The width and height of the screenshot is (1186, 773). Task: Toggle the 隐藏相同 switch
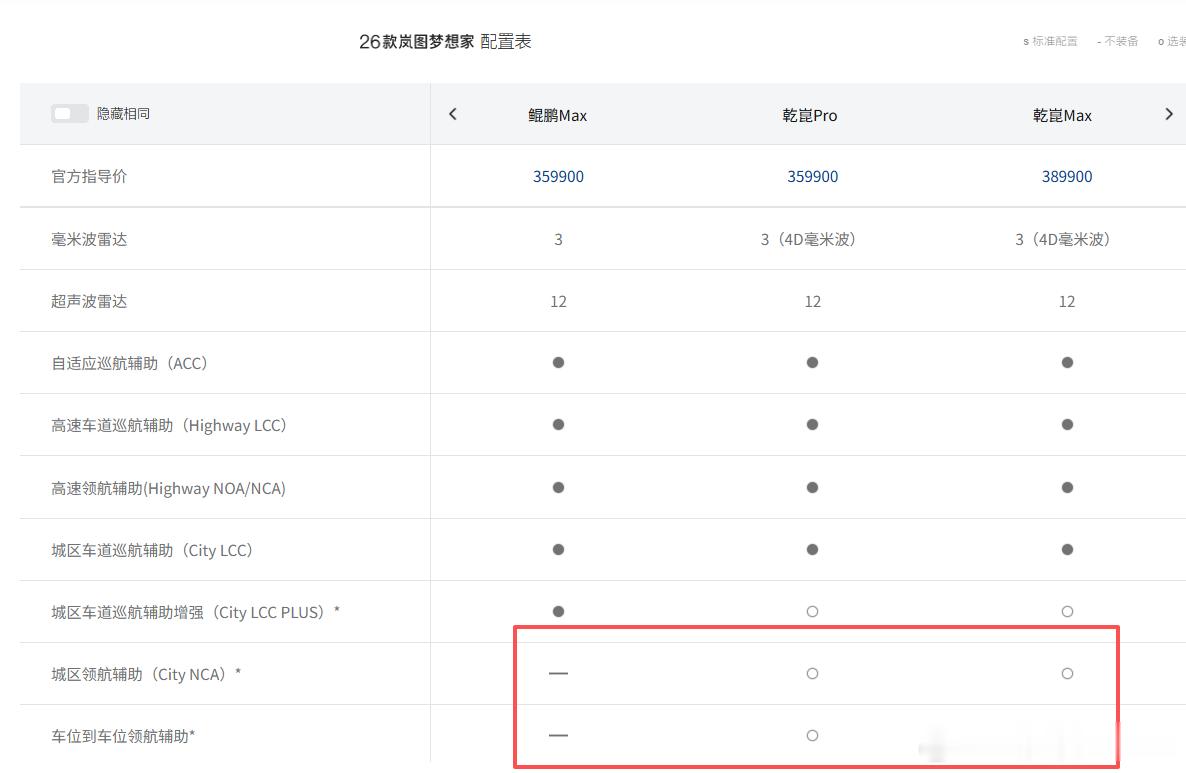pyautogui.click(x=70, y=113)
